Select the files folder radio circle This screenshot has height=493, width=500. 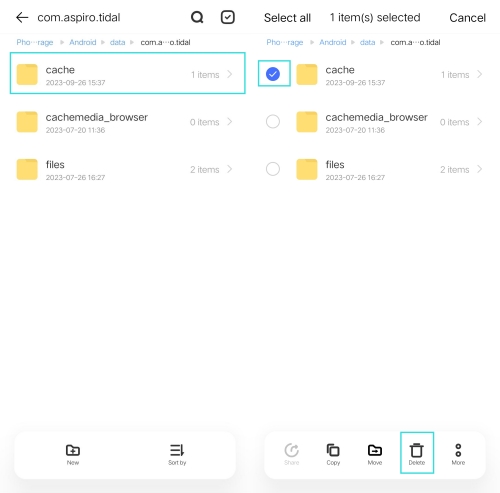(x=273, y=169)
